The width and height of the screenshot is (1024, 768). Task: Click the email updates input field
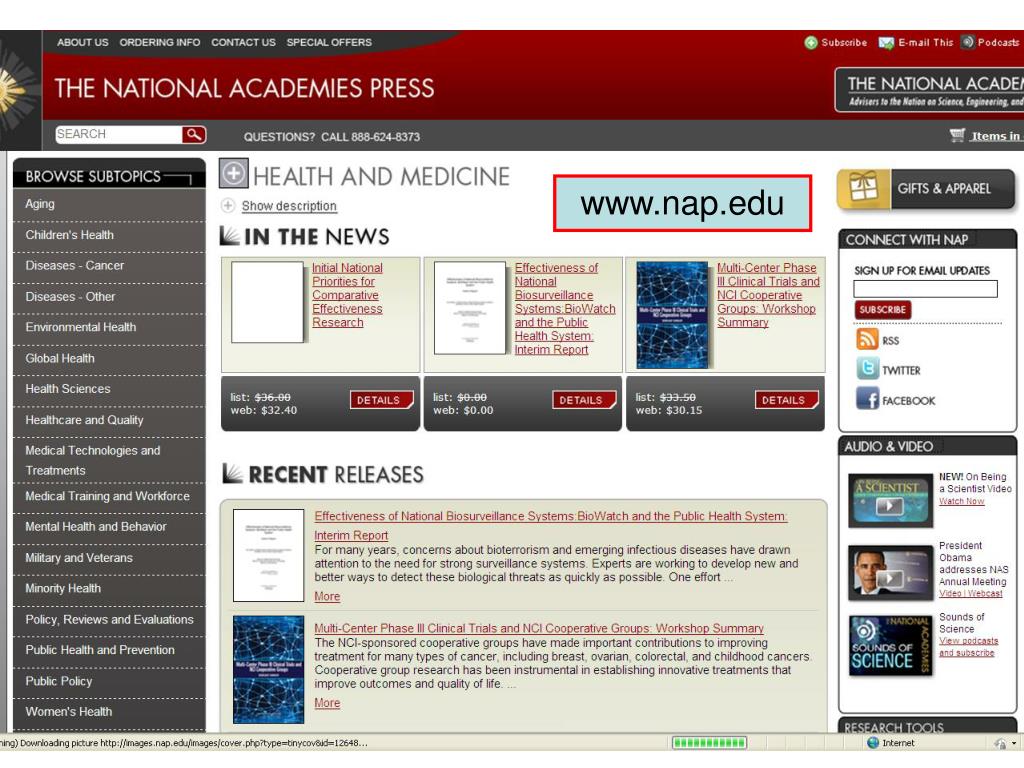[x=925, y=289]
